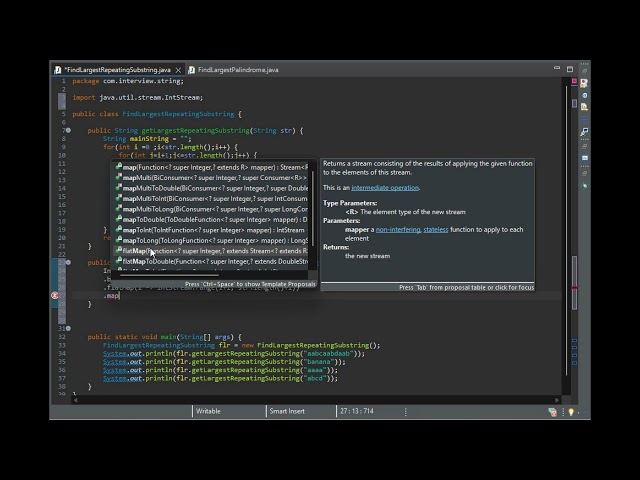Open the monitor-shaped view icon in right trim
This screenshot has height=480, width=640.
pyautogui.click(x=584, y=132)
